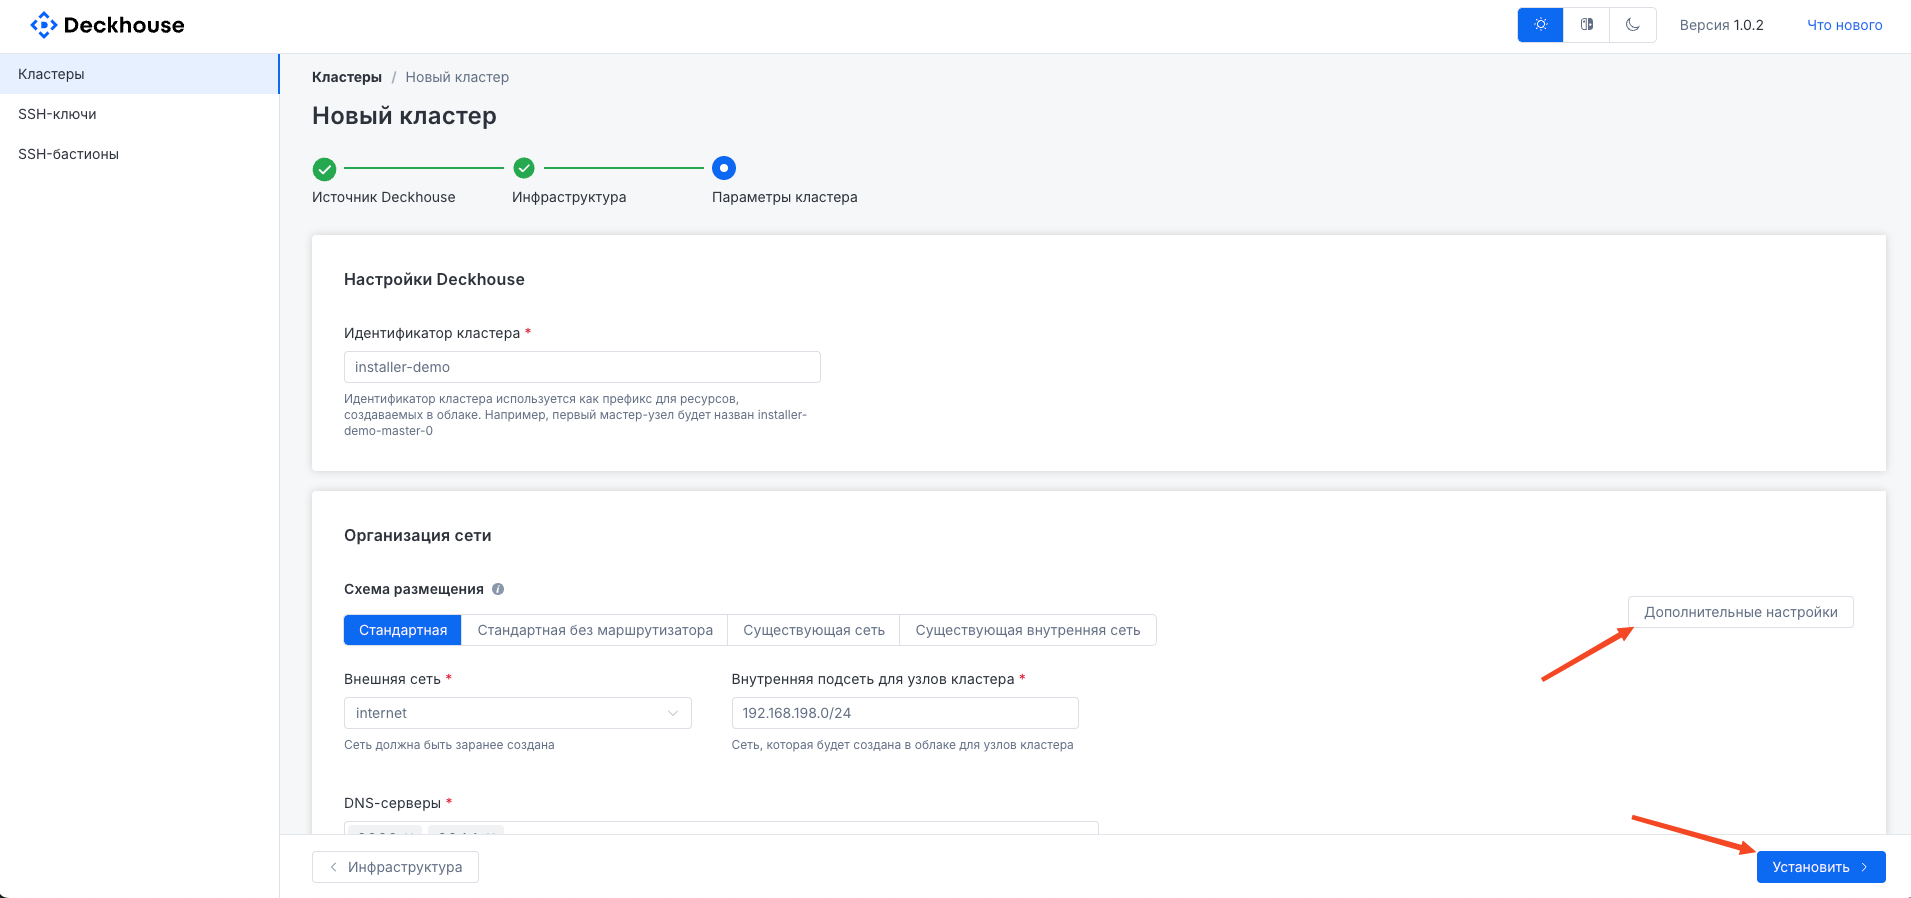This screenshot has height=898, width=1911.
Task: Select the system theme icon
Action: pos(1587,25)
